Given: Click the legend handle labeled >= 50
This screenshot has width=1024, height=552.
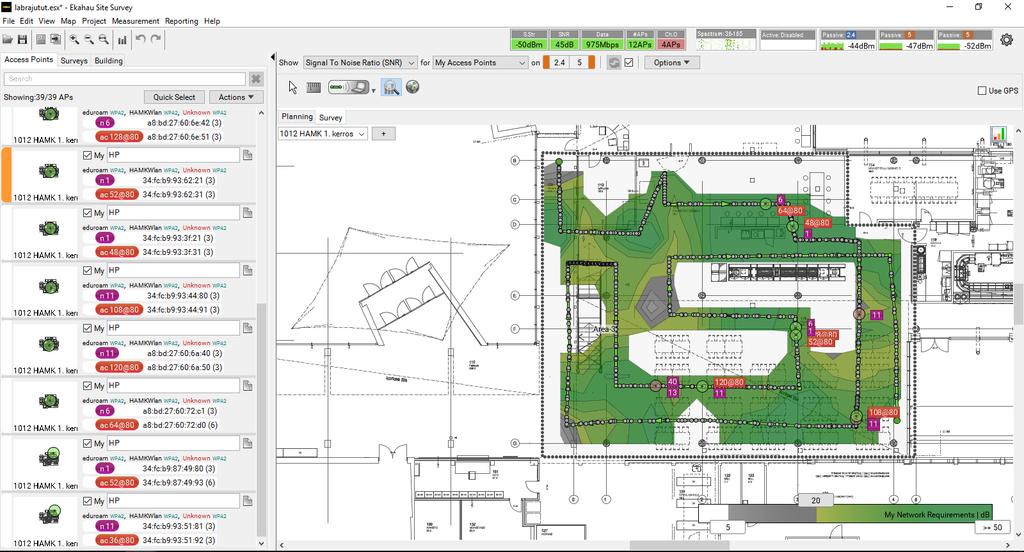Looking at the screenshot, I should click(993, 527).
